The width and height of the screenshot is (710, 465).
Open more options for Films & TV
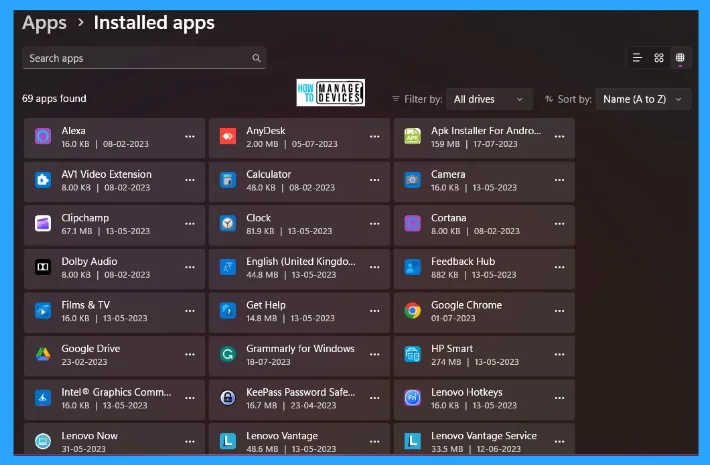pos(190,311)
